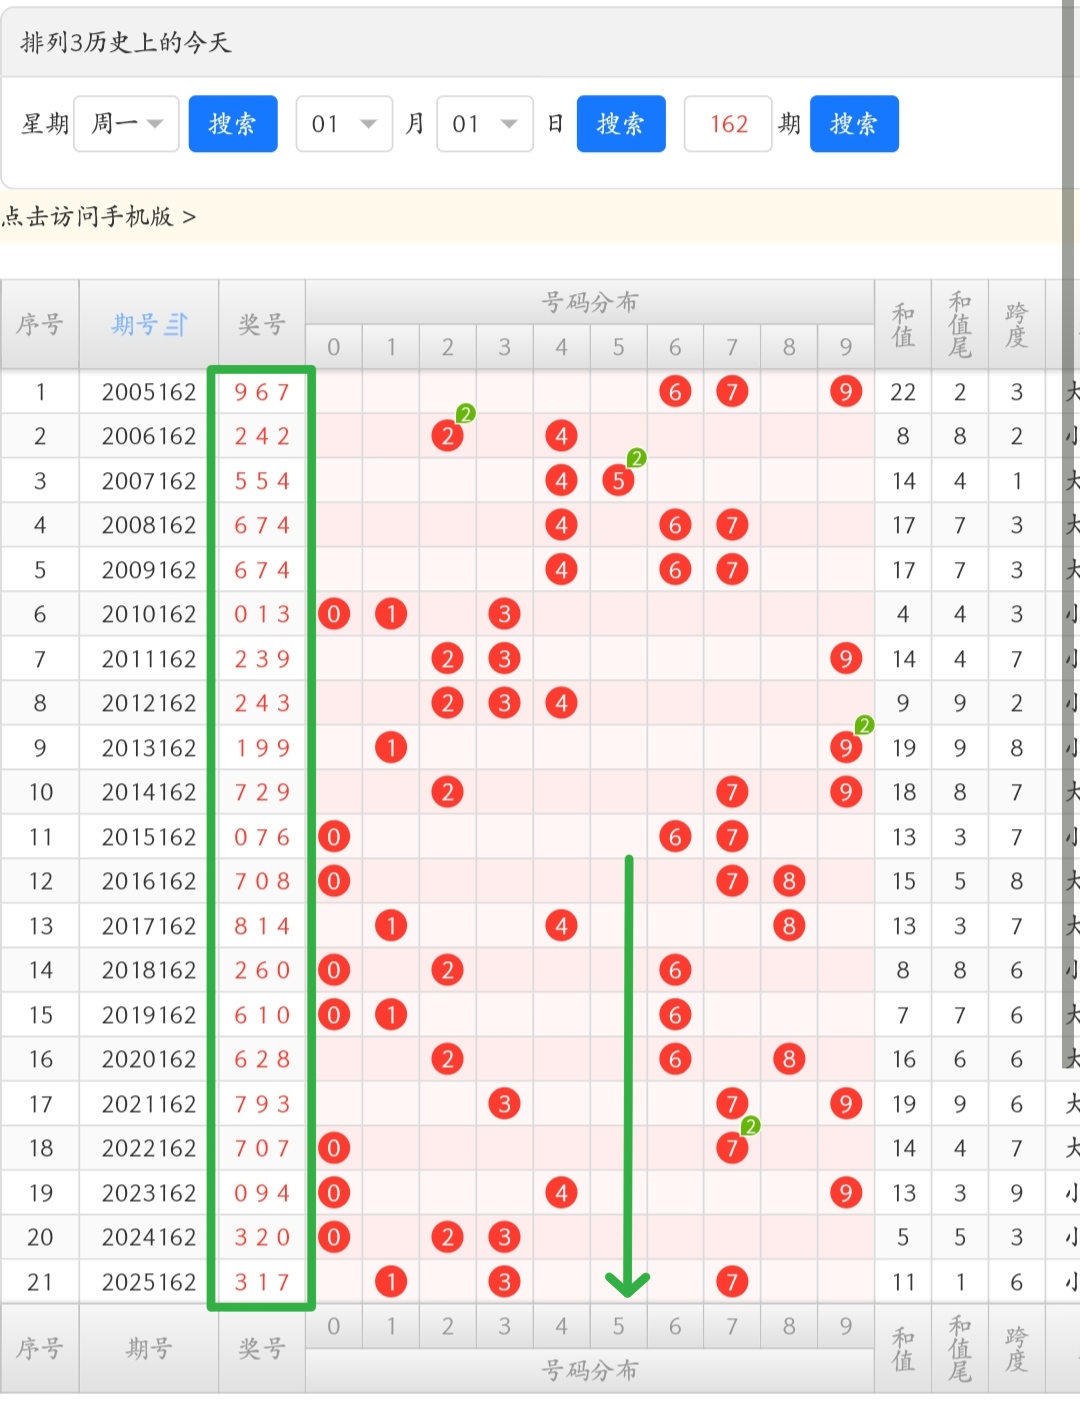Image resolution: width=1080 pixels, height=1404 pixels.
Task: Click winning number 242 in row 2
Action: click(262, 436)
